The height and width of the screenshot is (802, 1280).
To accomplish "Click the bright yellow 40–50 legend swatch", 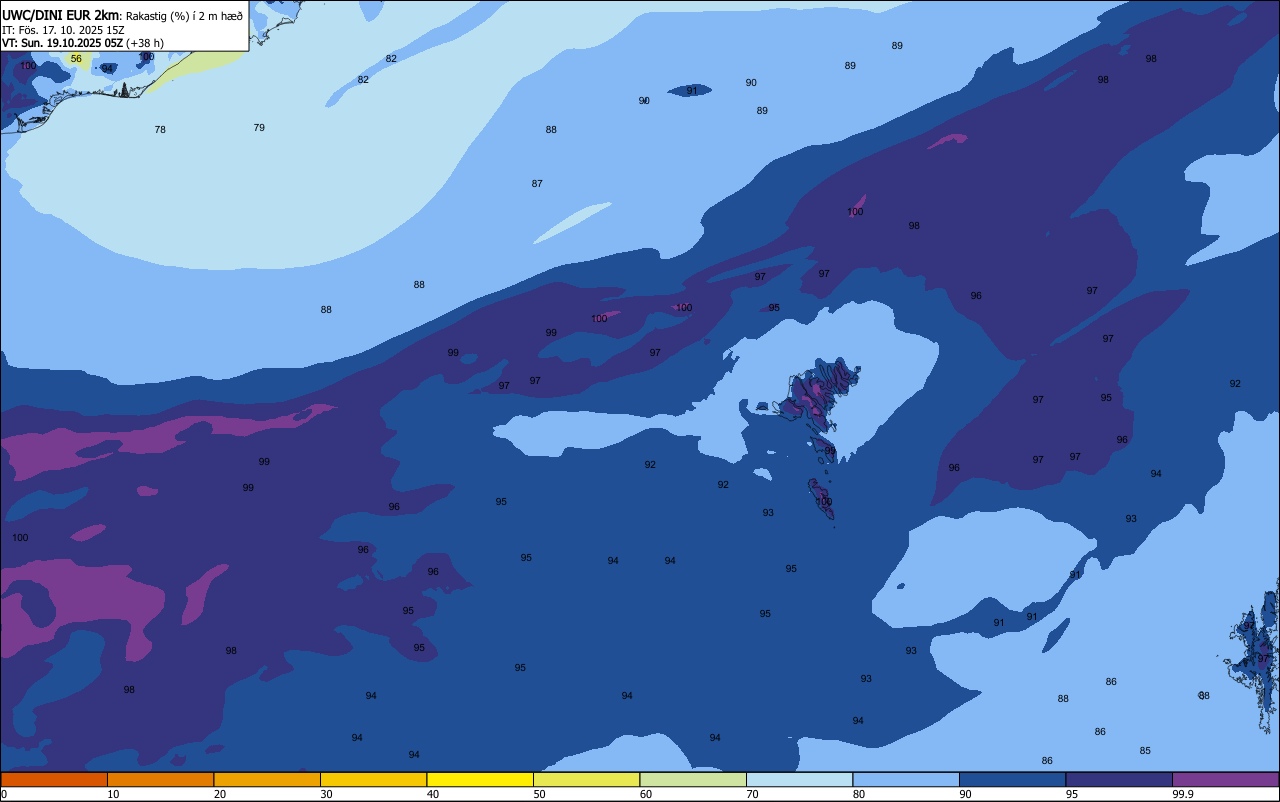I will (480, 779).
